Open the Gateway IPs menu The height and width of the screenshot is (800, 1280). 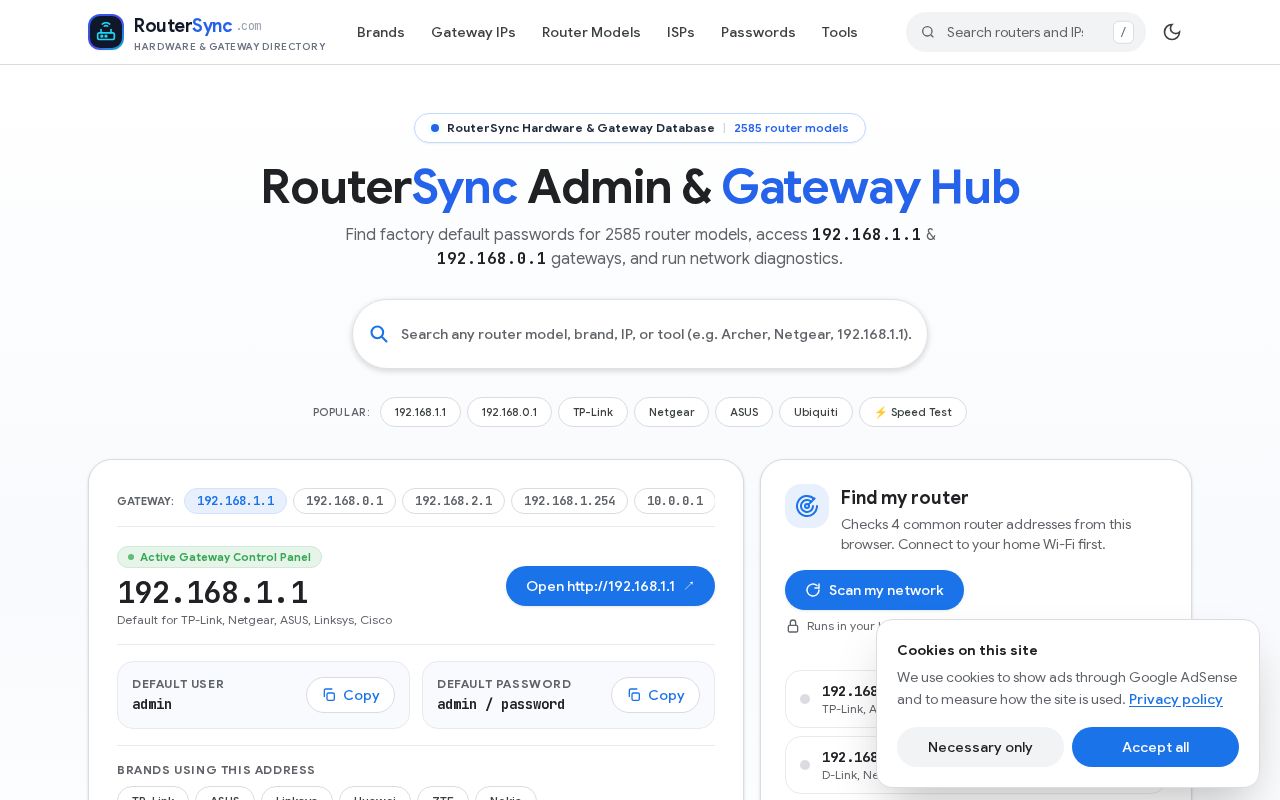(473, 32)
